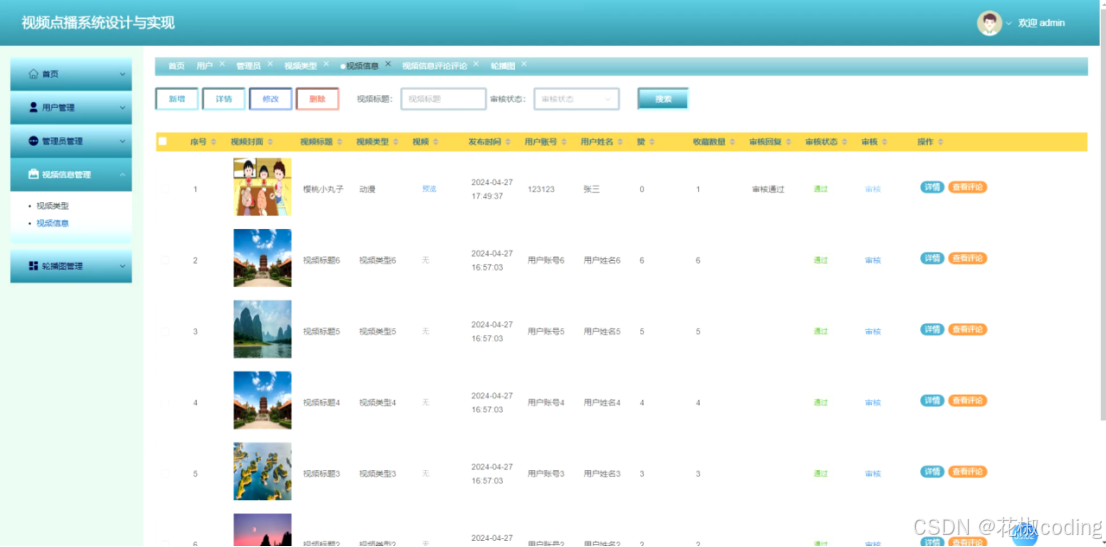The height and width of the screenshot is (547, 1106).
Task: Switch to the 用户 tab
Action: (x=205, y=66)
